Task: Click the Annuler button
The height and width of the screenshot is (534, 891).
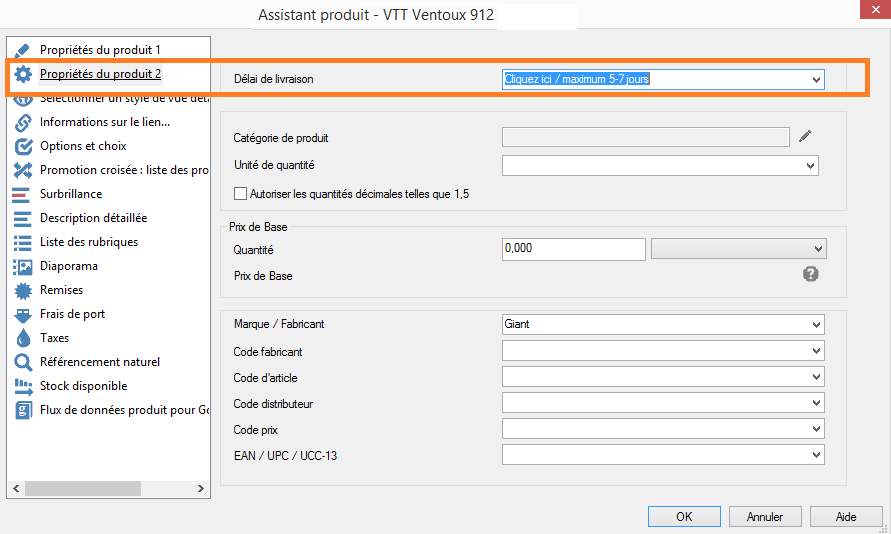Action: 765,517
